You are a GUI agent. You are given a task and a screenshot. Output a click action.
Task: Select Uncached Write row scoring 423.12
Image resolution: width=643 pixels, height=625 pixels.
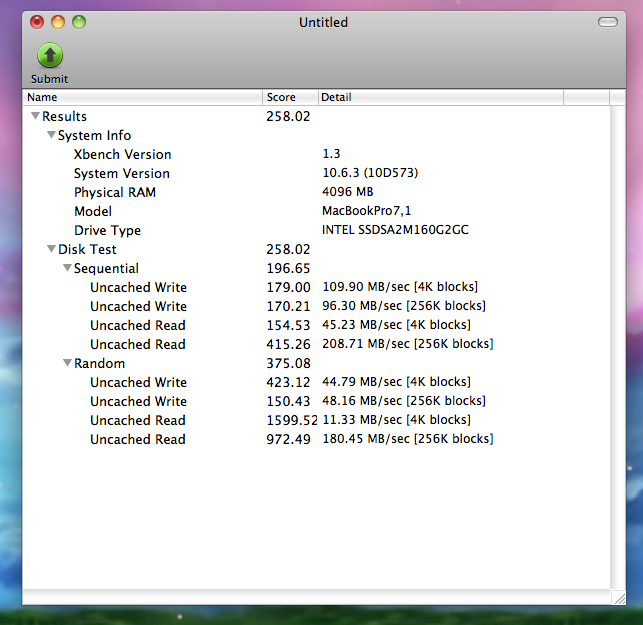316,382
